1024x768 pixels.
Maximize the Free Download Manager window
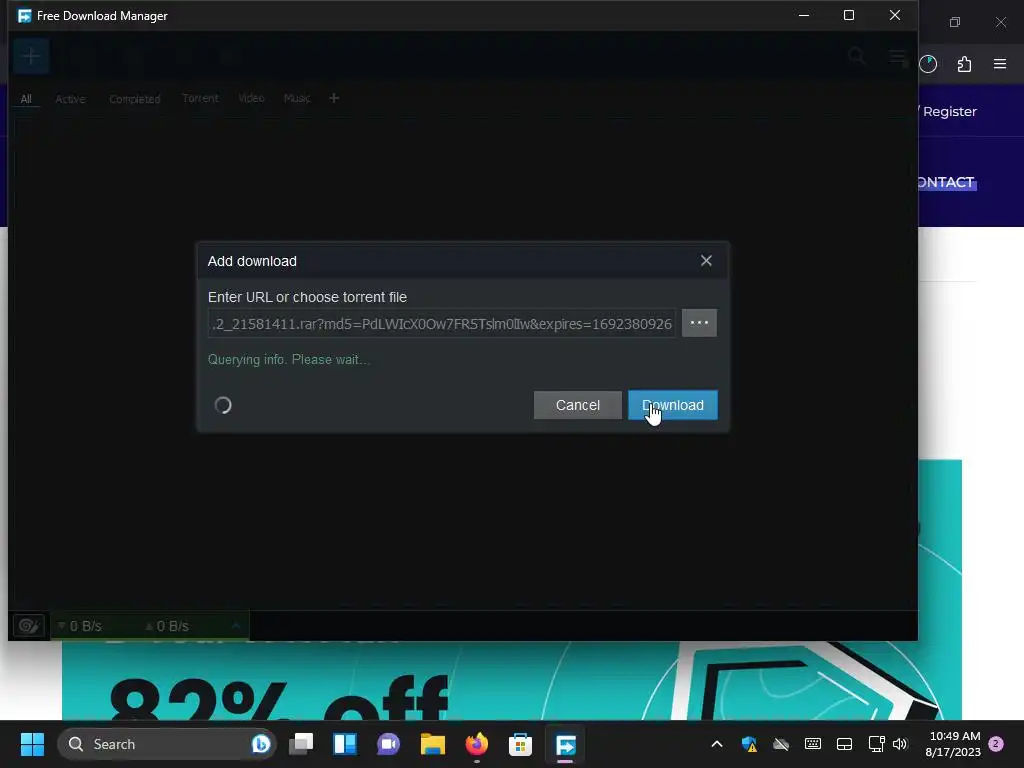[849, 15]
